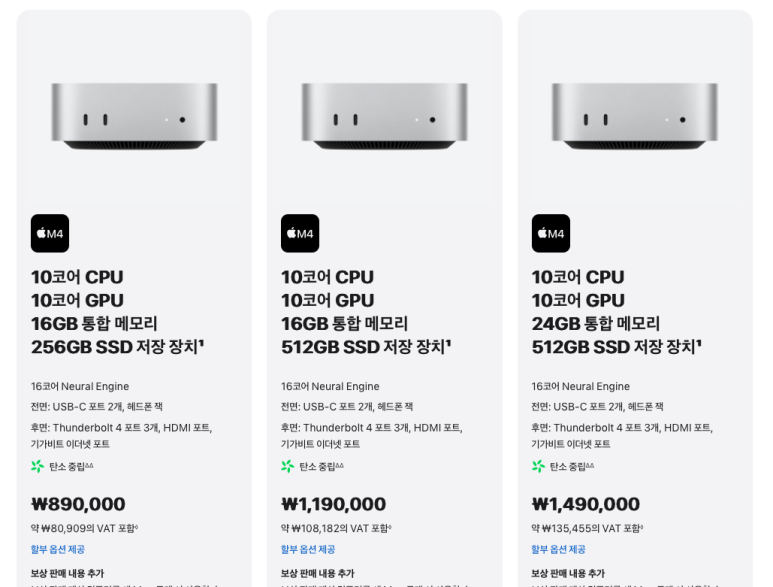Click 보상 판매 내용 추가 on the ₩1,190,000 card
Screen dimensions: 773x587
click(318, 573)
